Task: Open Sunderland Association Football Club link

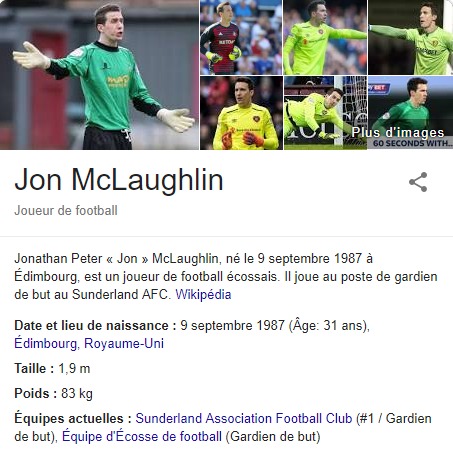Action: tap(244, 418)
